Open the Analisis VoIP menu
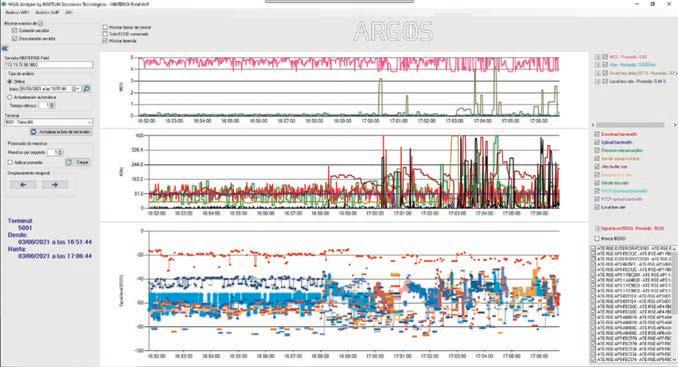678x367 pixels. point(47,13)
